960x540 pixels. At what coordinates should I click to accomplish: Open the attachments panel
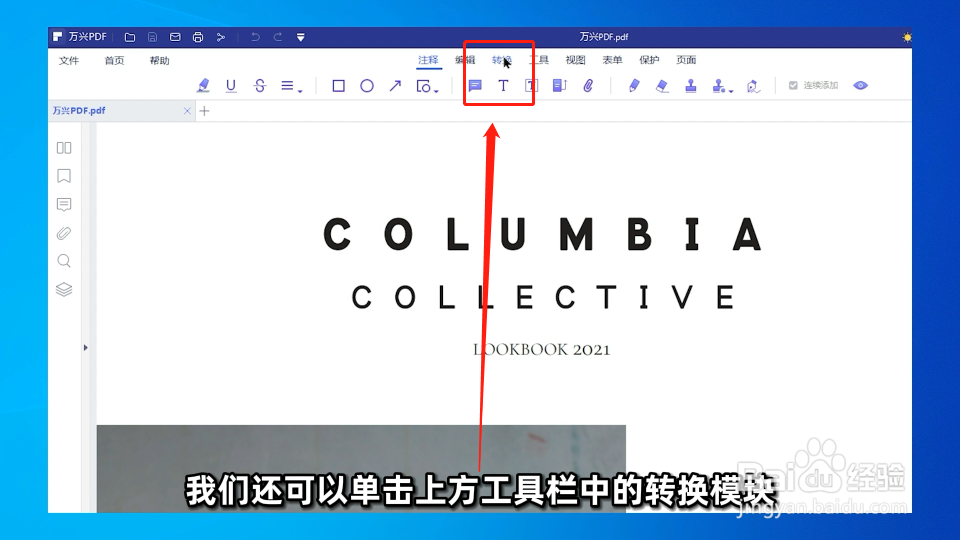pos(64,233)
